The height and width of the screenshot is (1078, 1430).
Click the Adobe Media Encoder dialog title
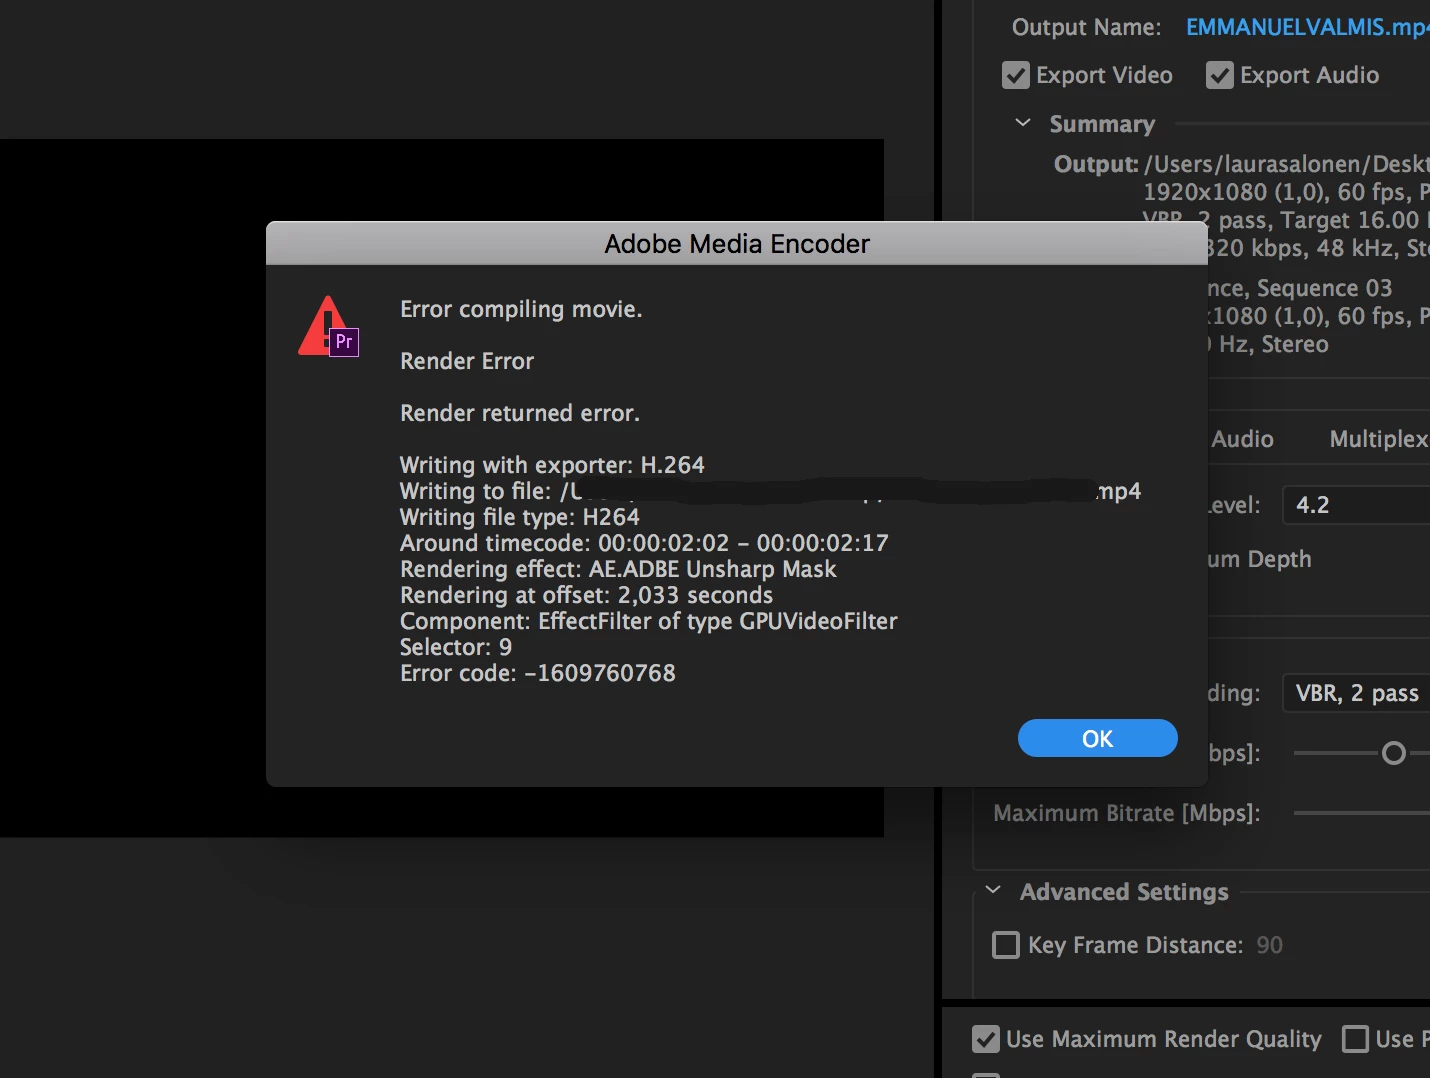pos(737,244)
